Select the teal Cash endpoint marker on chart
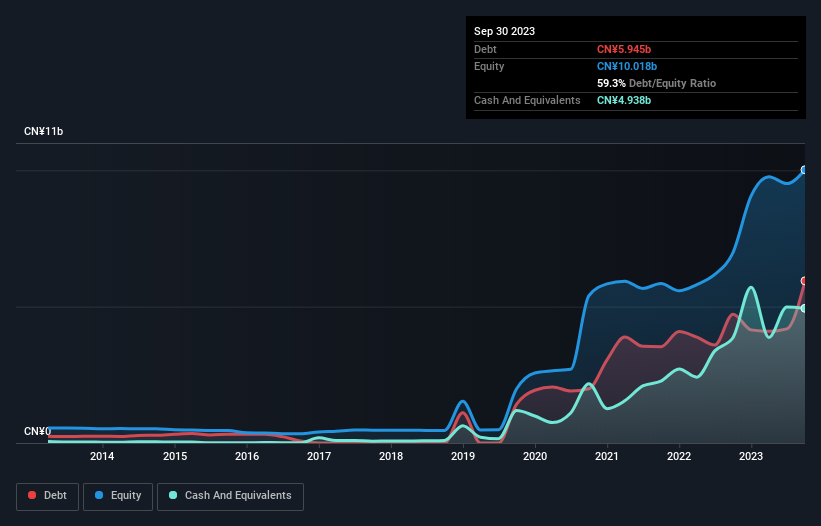 pyautogui.click(x=804, y=308)
